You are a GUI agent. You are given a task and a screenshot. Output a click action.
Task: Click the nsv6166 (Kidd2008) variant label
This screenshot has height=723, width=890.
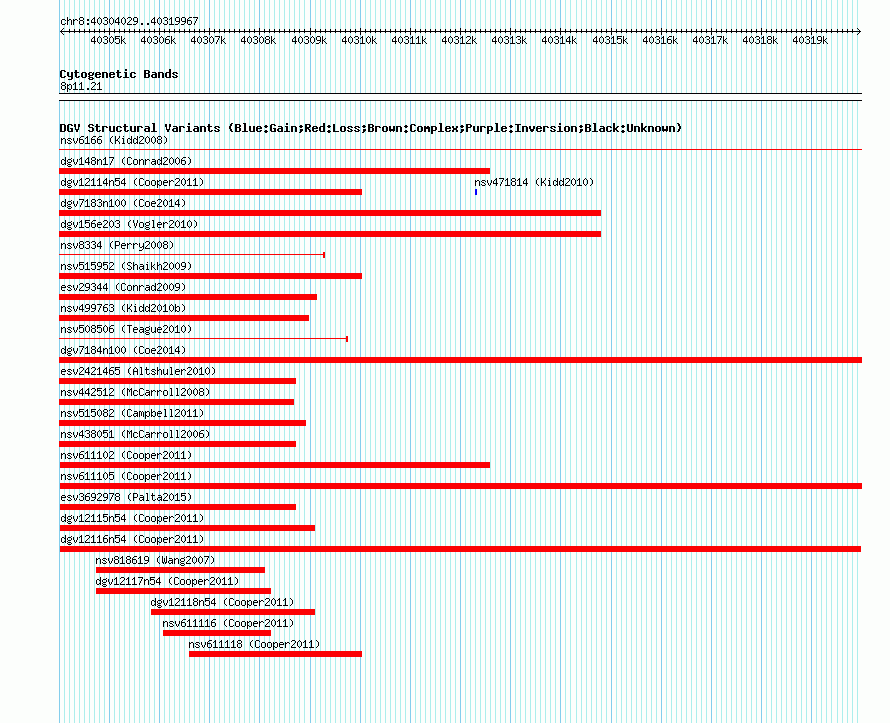[x=114, y=141]
